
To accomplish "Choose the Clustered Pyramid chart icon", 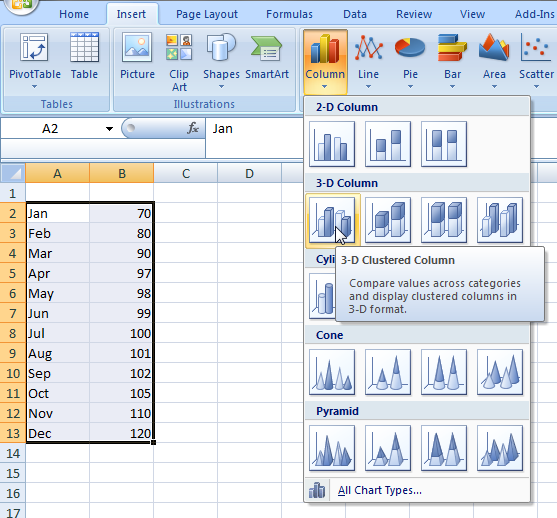I will 332,448.
